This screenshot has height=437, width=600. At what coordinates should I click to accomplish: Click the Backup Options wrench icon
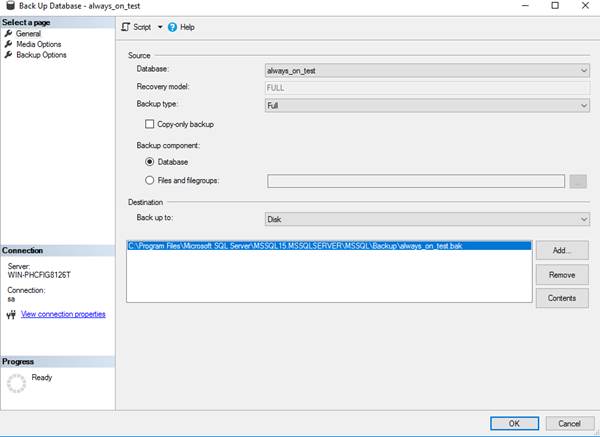(x=8, y=55)
